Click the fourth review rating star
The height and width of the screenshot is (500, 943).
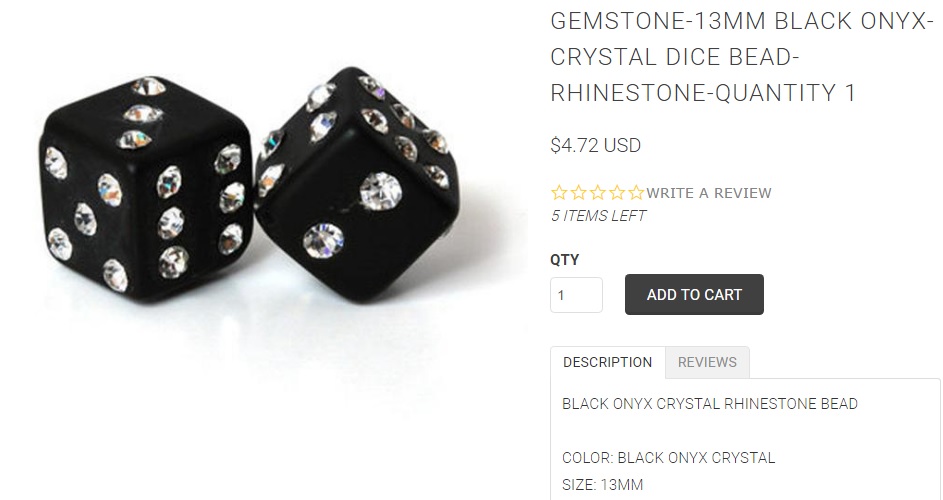click(617, 193)
